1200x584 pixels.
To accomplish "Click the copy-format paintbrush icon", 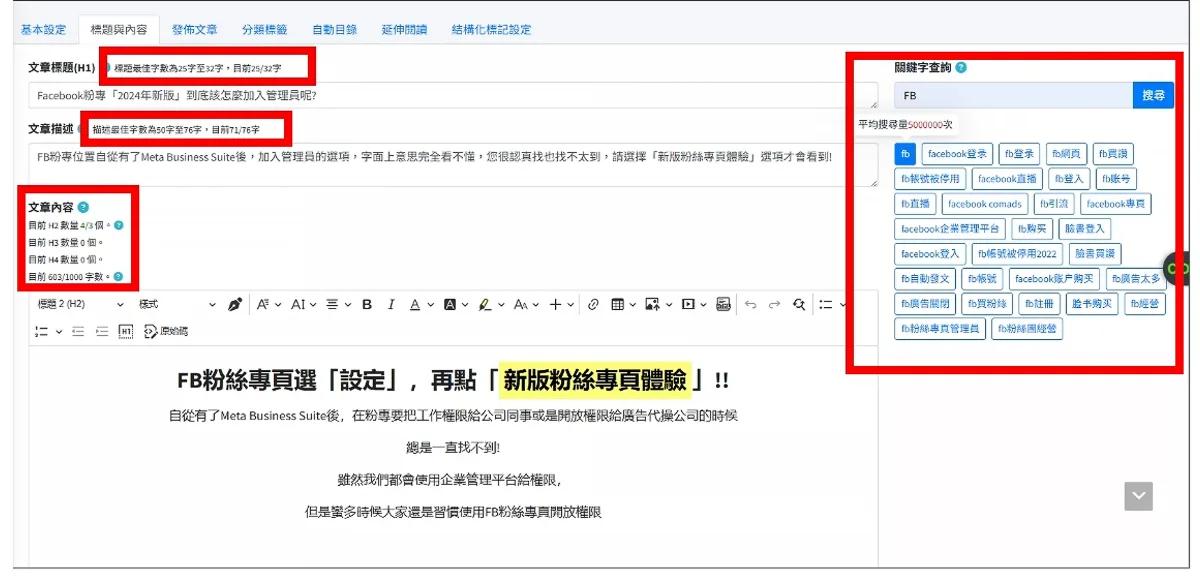I will (235, 305).
